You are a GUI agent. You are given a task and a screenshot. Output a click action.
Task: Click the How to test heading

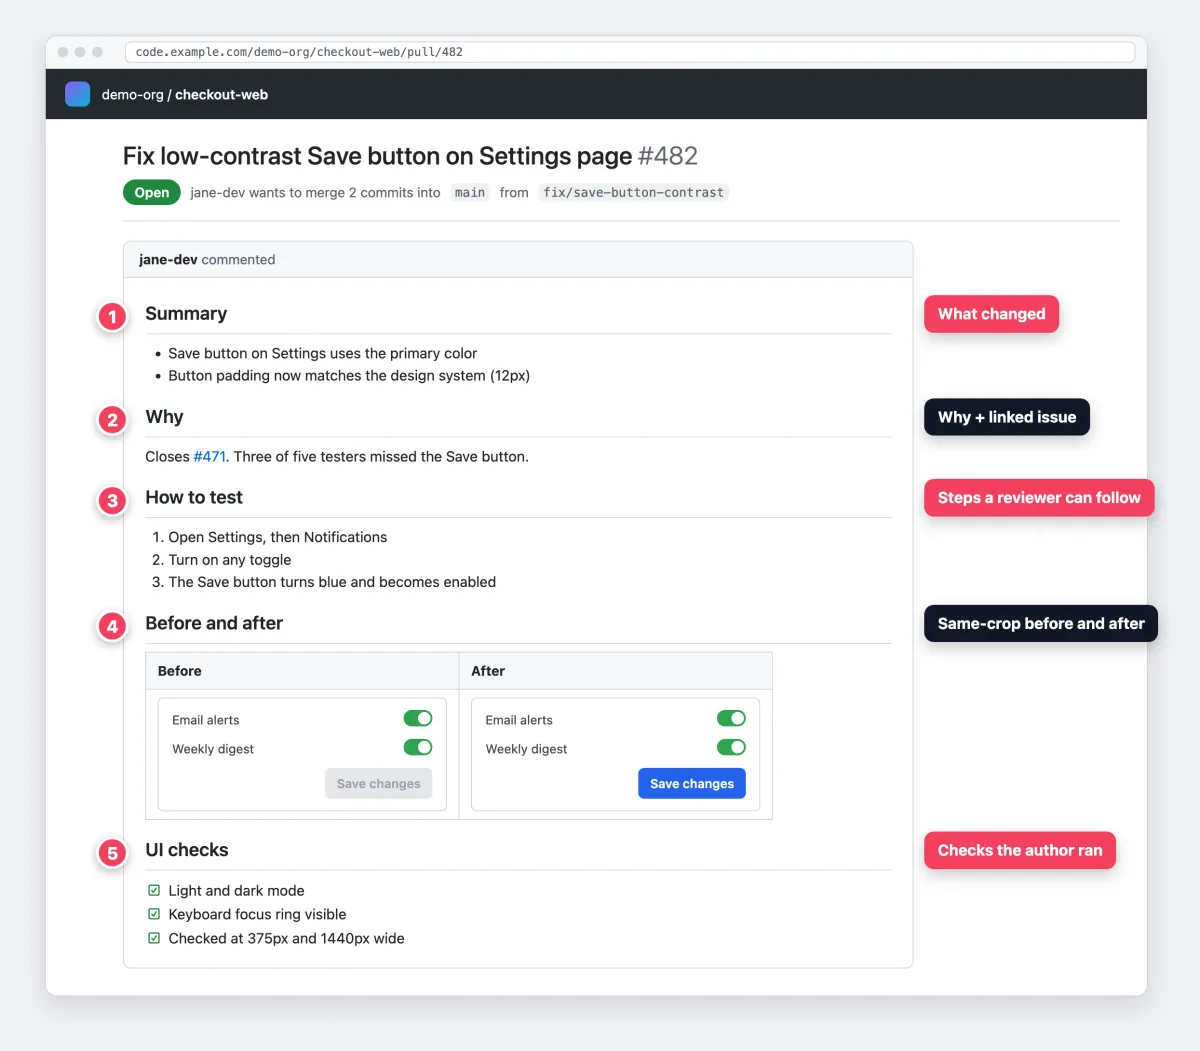click(194, 497)
